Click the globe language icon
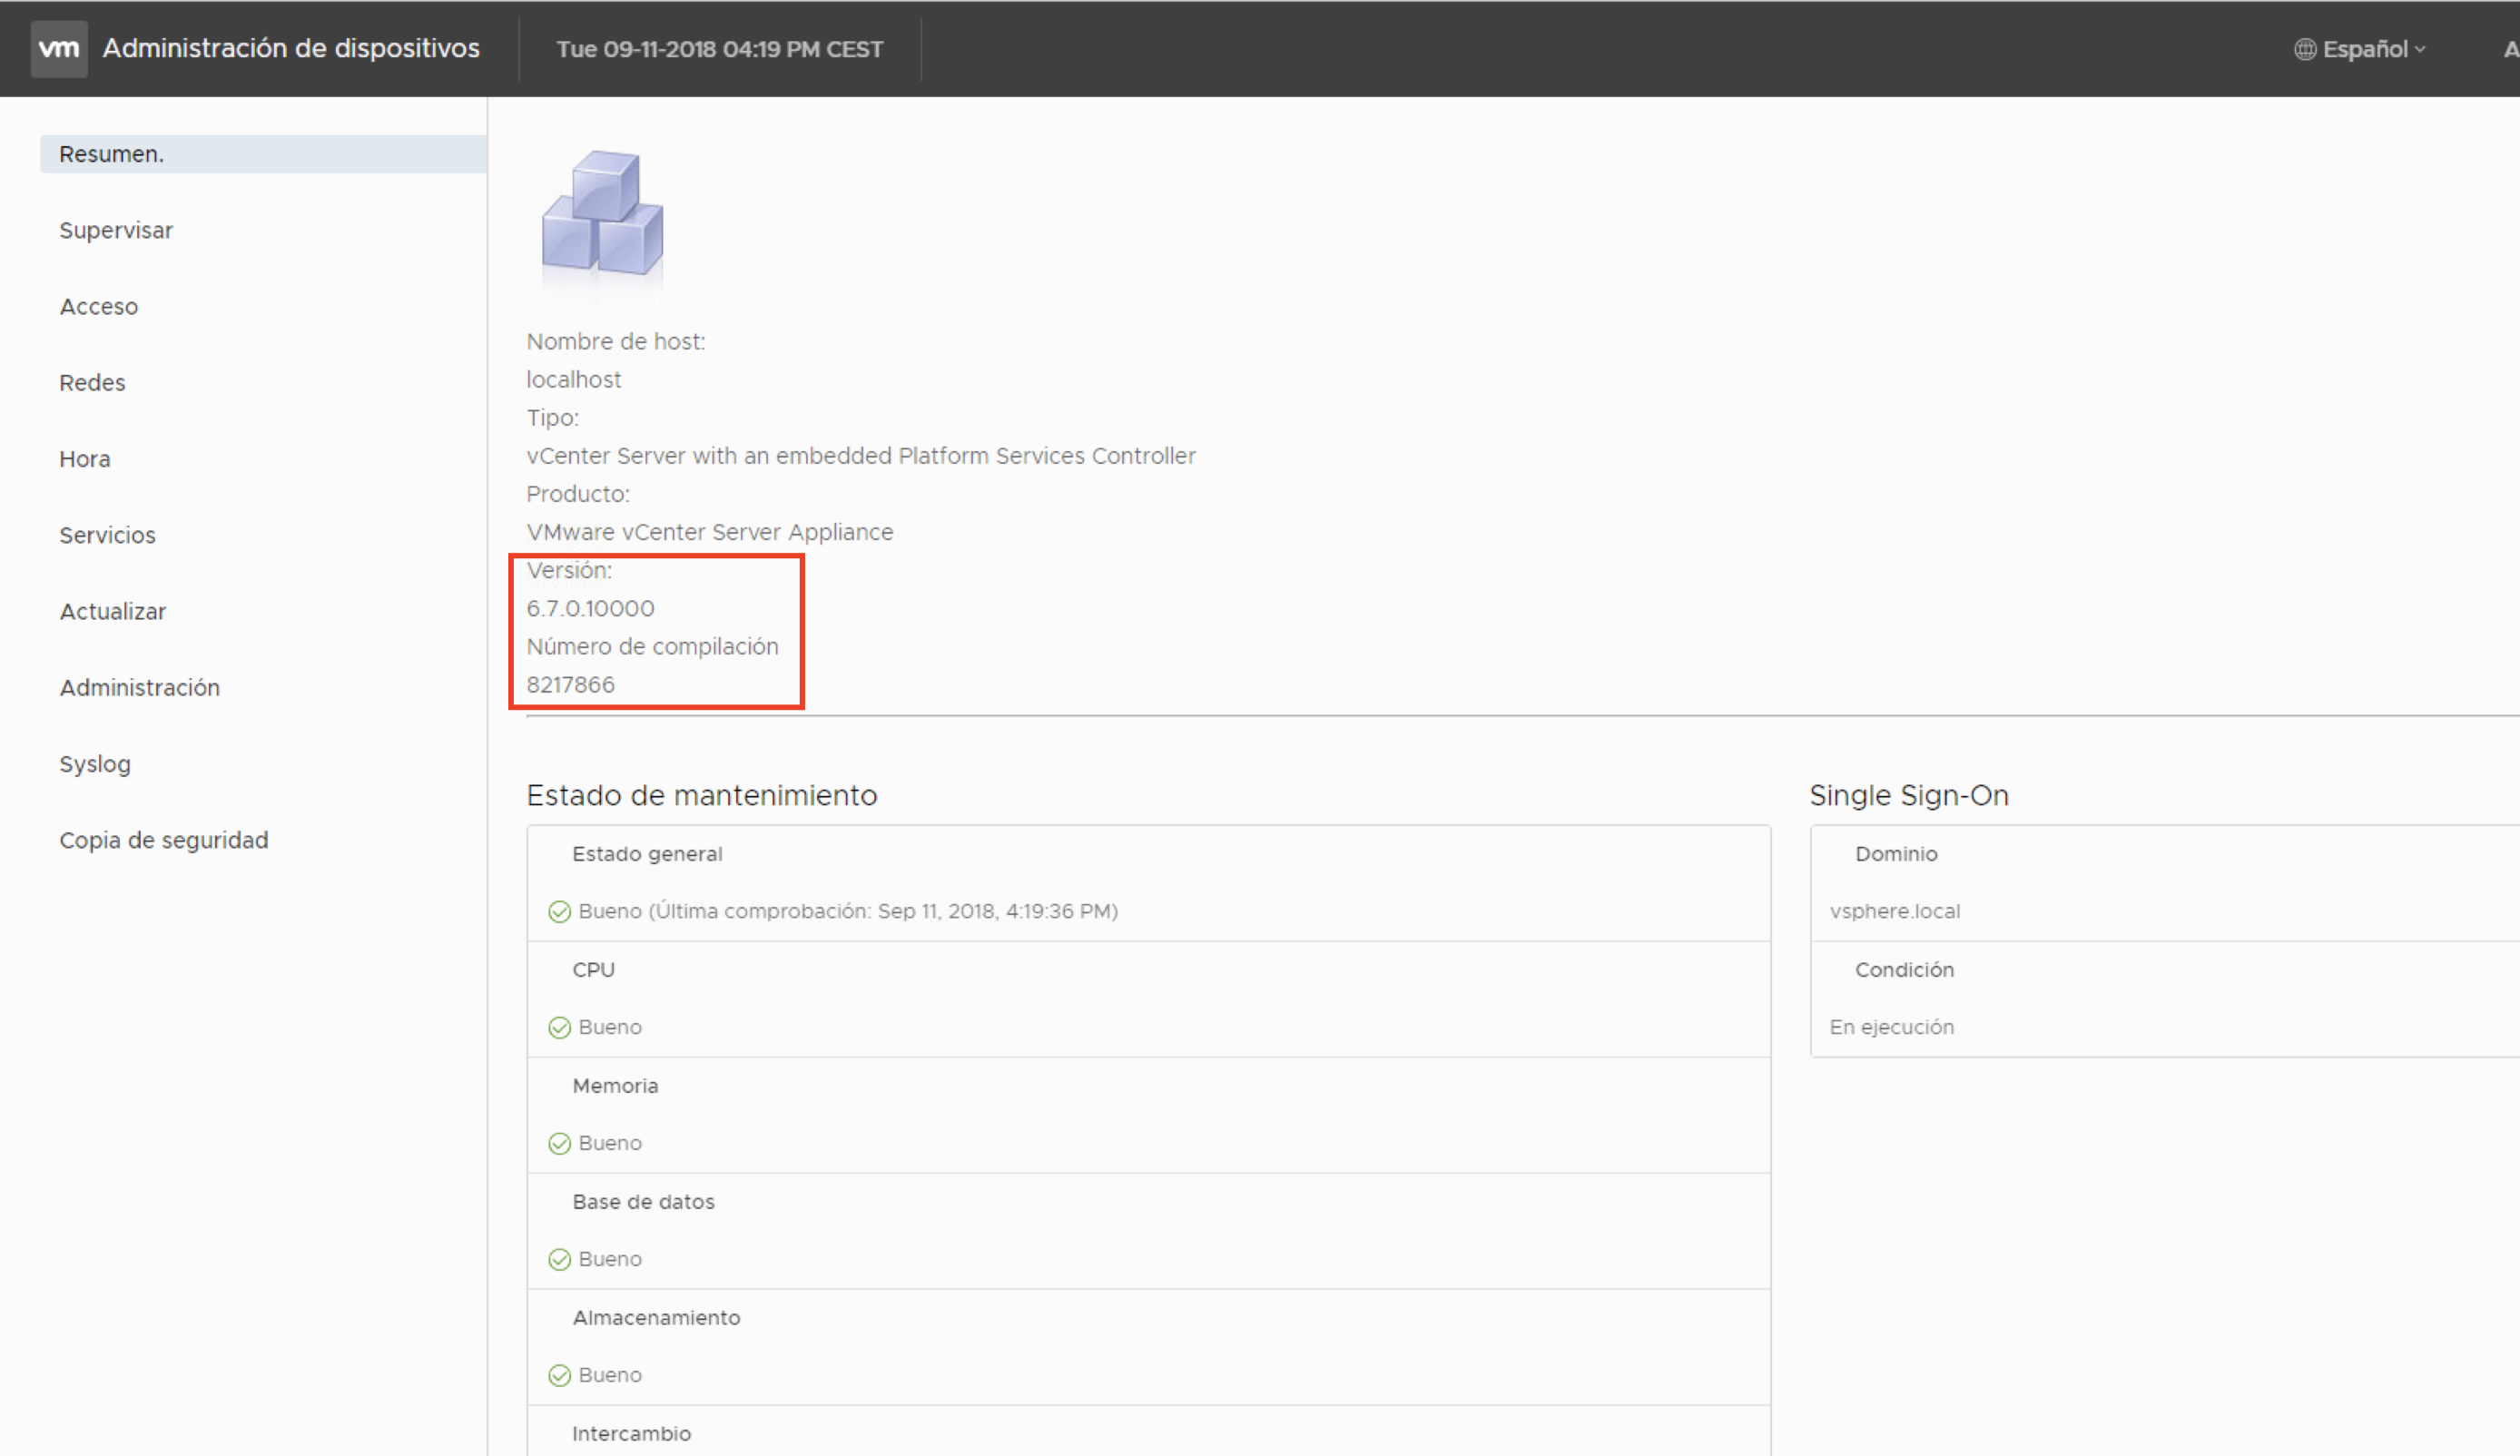Screen dimensions: 2520x1456 2304,50
